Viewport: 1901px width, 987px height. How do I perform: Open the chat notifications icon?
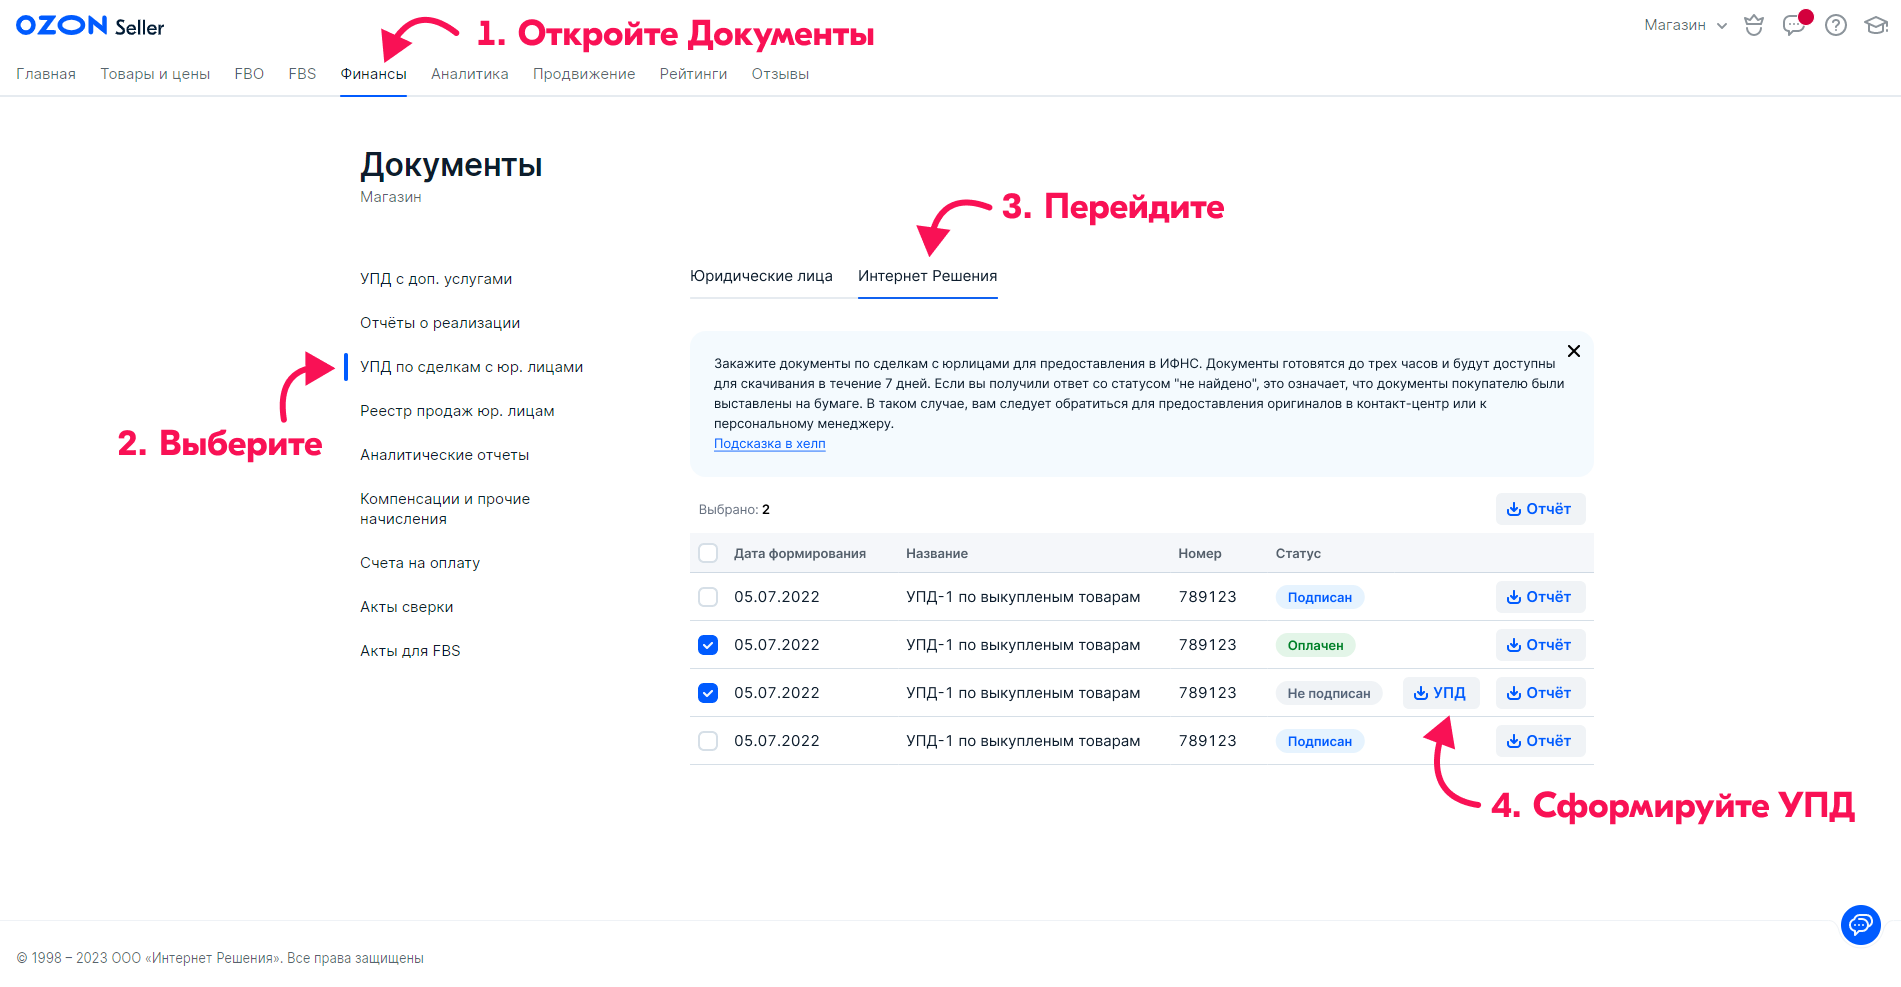pyautogui.click(x=1793, y=26)
